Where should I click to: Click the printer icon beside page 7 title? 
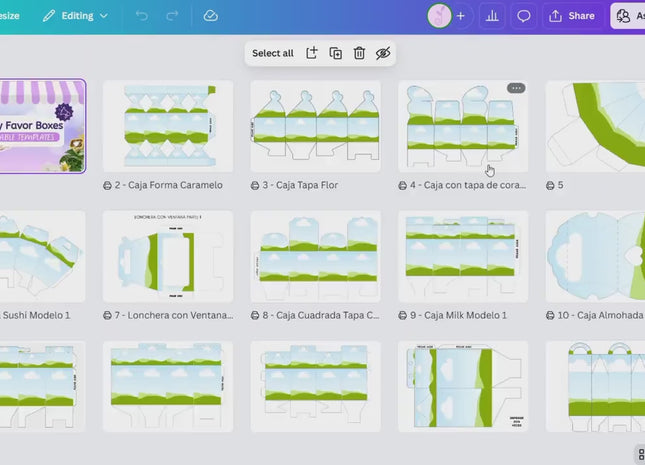pyautogui.click(x=107, y=316)
